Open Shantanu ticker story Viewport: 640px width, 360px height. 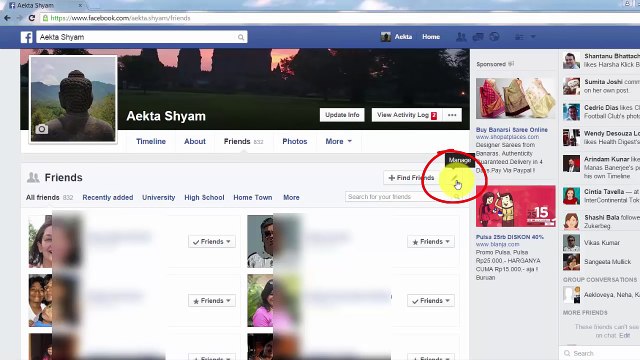[601, 60]
